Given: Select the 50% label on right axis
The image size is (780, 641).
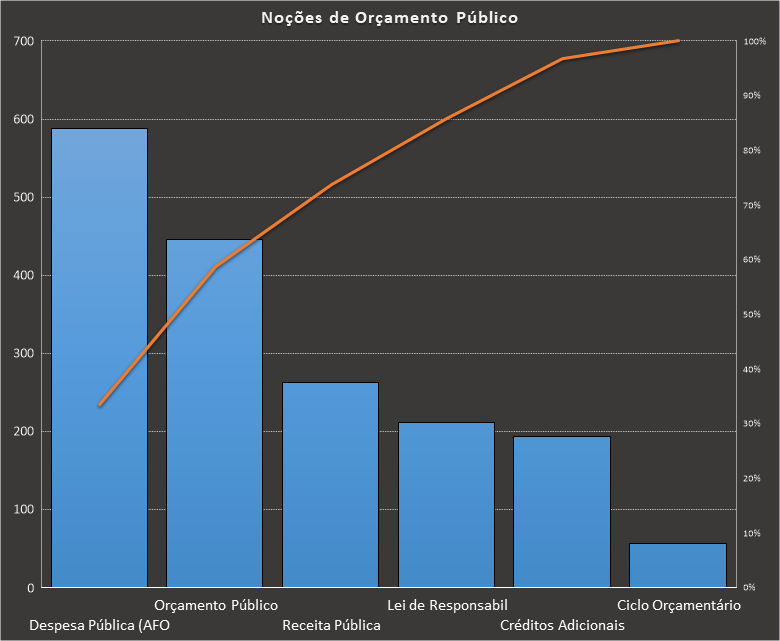Looking at the screenshot, I should (x=752, y=314).
